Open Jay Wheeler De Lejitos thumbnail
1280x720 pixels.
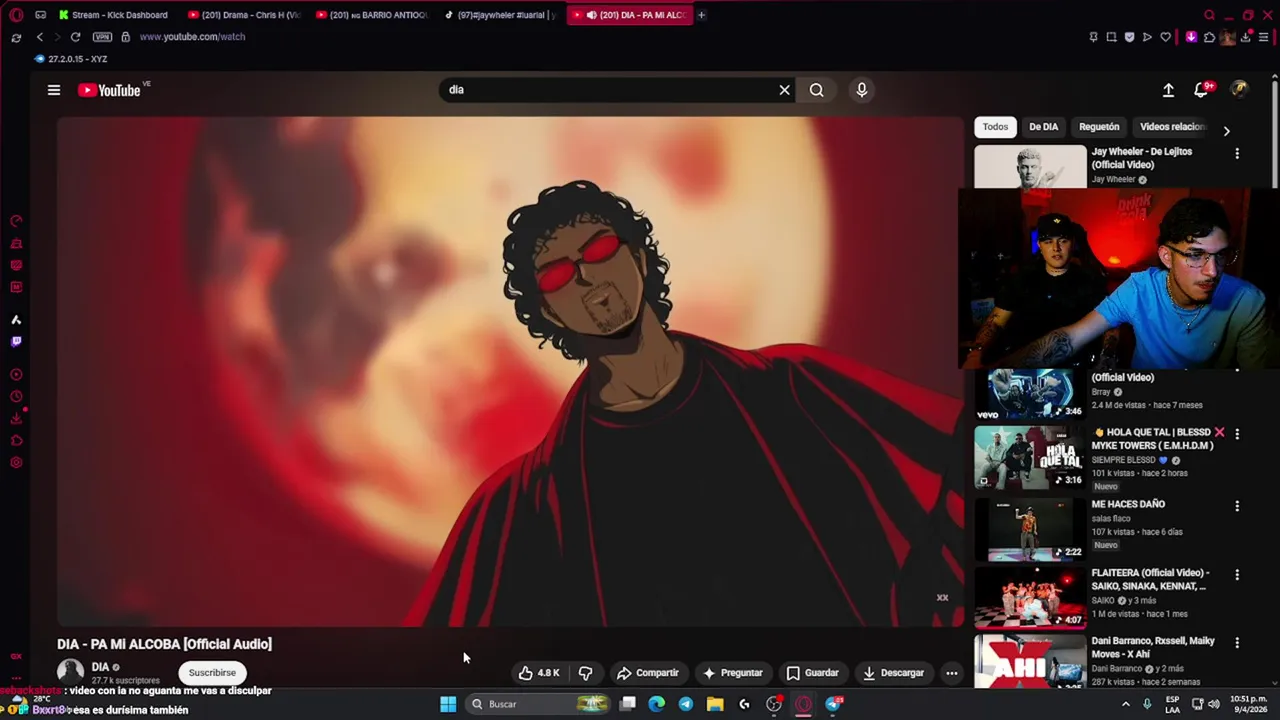click(x=1030, y=166)
